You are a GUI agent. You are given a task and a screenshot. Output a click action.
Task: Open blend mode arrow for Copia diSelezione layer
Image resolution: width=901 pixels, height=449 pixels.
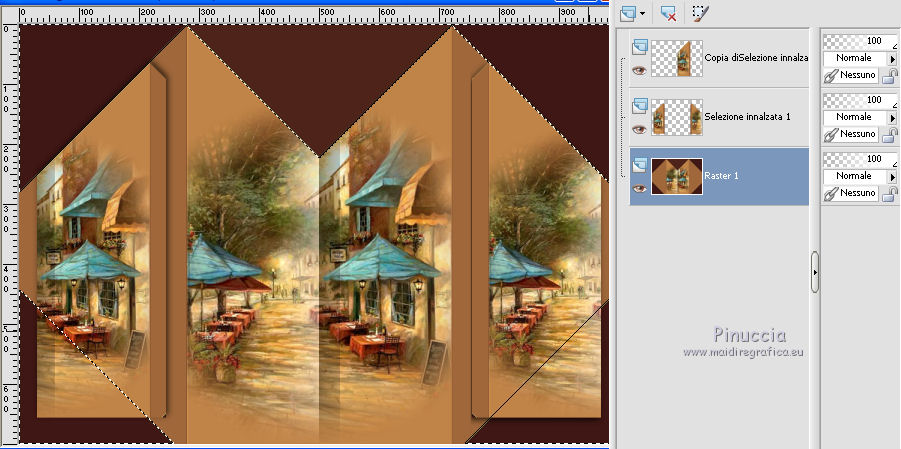pyautogui.click(x=892, y=59)
